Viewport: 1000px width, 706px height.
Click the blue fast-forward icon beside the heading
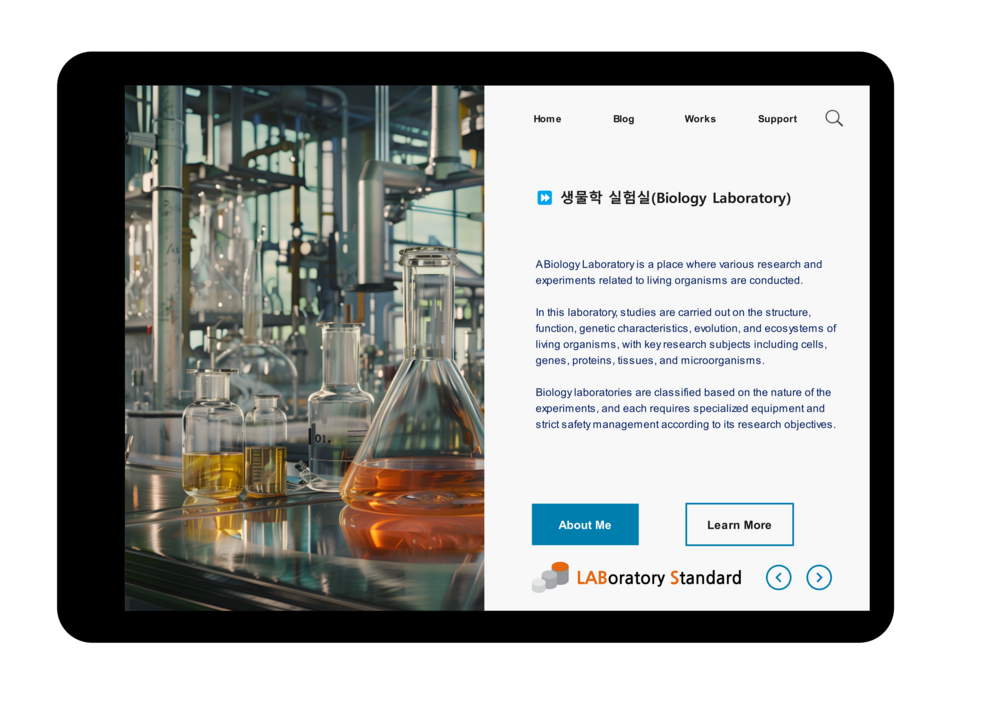coord(544,198)
